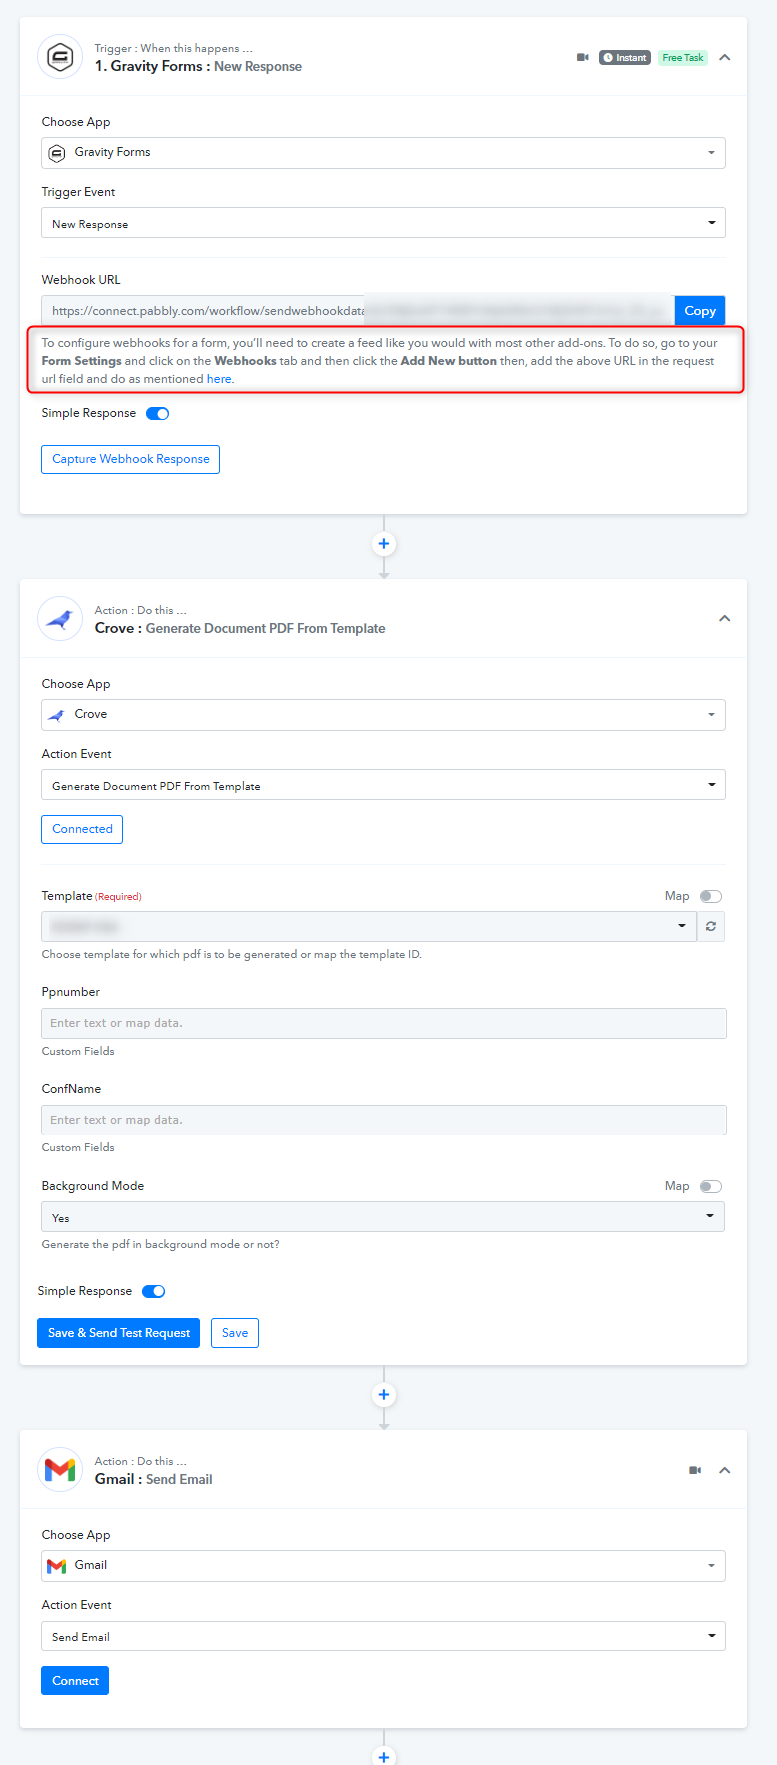Click the Free Task badge

click(x=683, y=57)
